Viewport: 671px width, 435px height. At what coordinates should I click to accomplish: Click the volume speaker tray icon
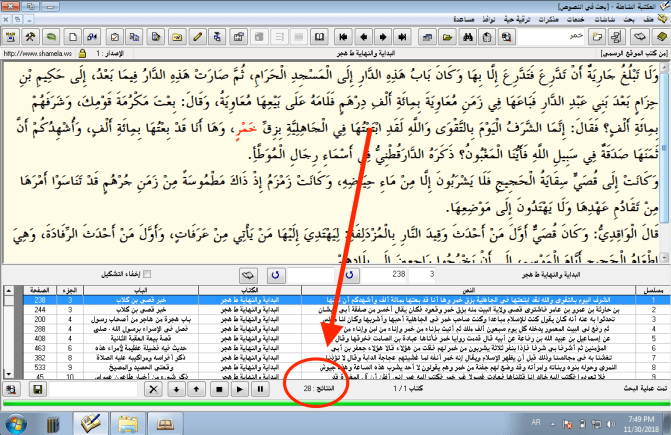tap(611, 424)
